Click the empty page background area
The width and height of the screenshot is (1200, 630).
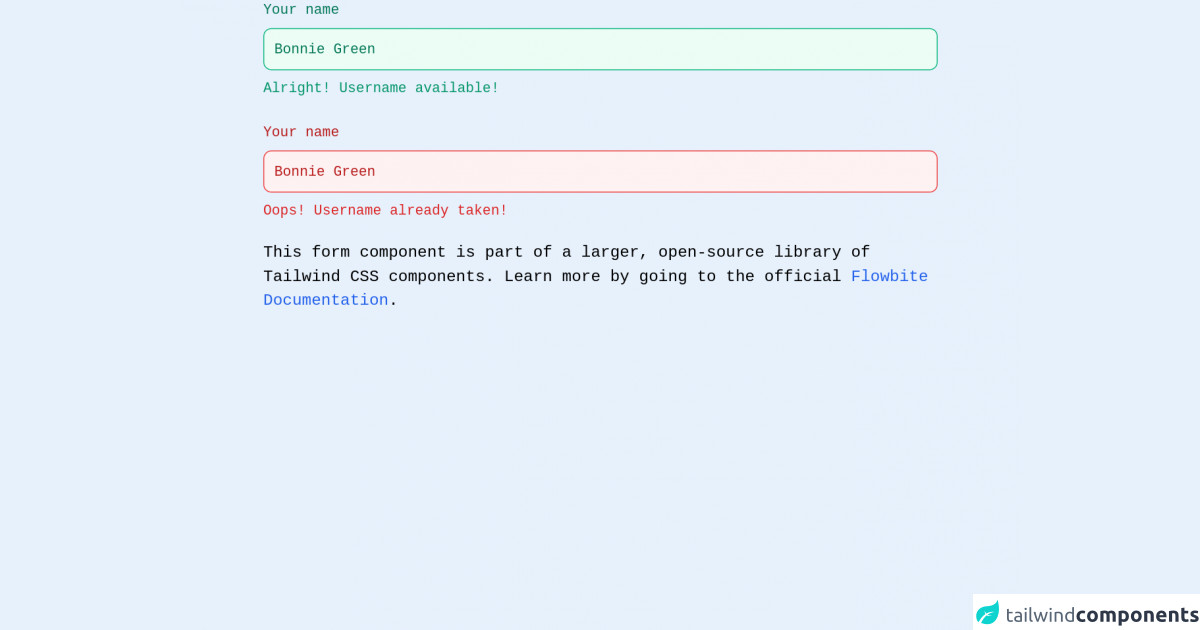click(x=600, y=450)
